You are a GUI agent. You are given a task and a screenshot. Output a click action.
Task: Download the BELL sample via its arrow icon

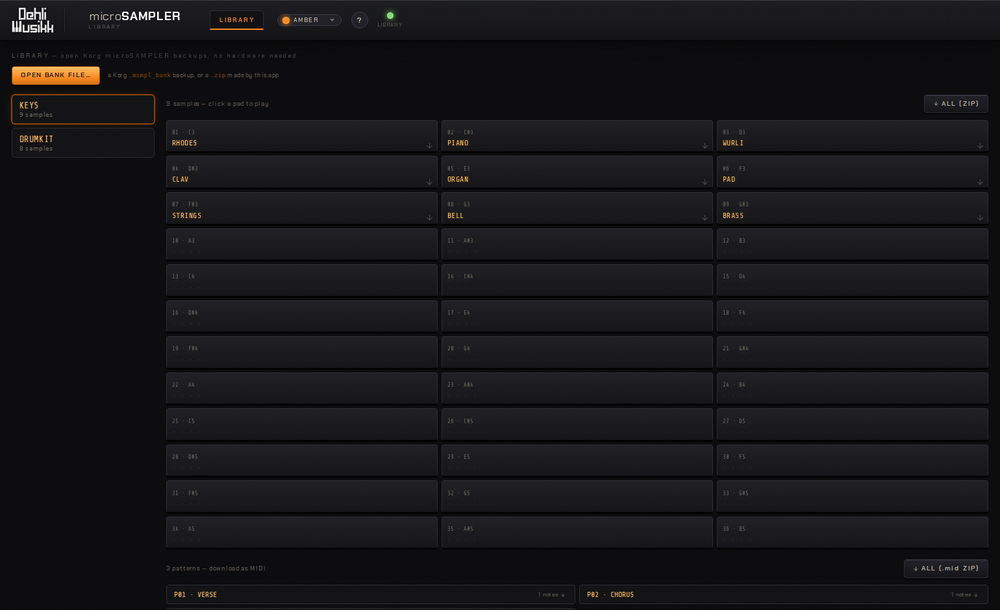coord(705,218)
